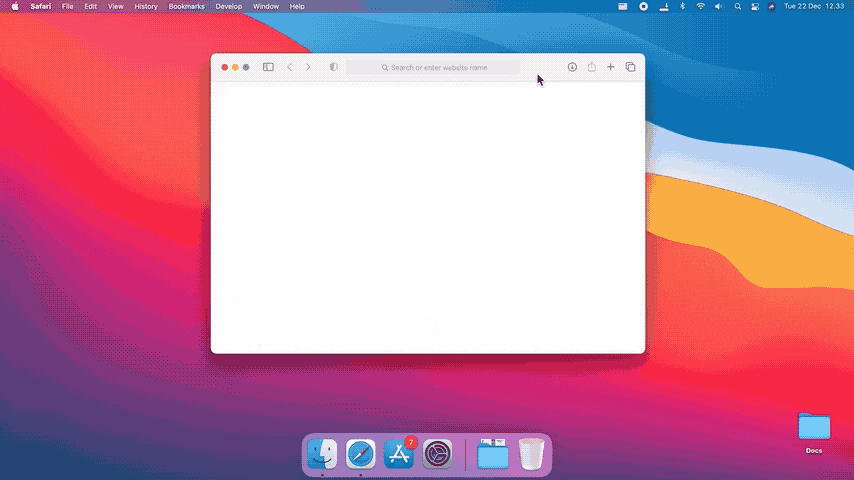Open the Safari application menu
854x480 pixels.
click(41, 7)
